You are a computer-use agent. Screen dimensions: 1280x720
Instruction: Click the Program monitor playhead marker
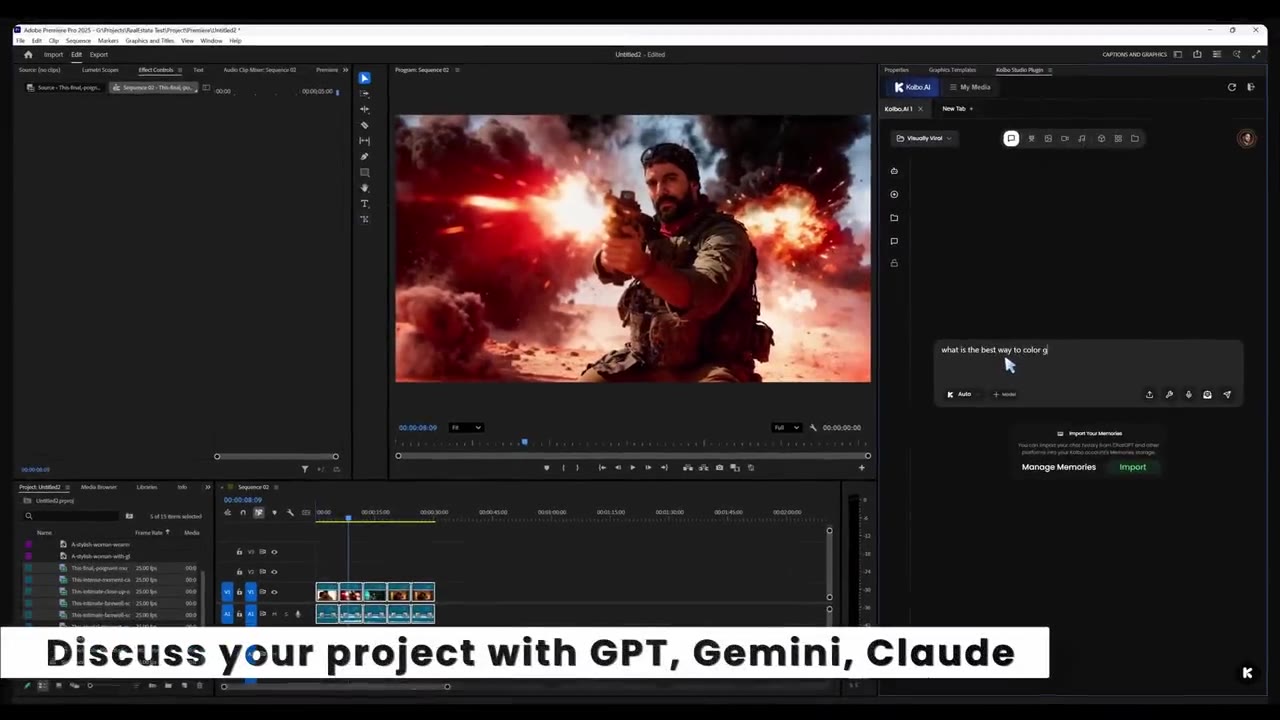[524, 442]
